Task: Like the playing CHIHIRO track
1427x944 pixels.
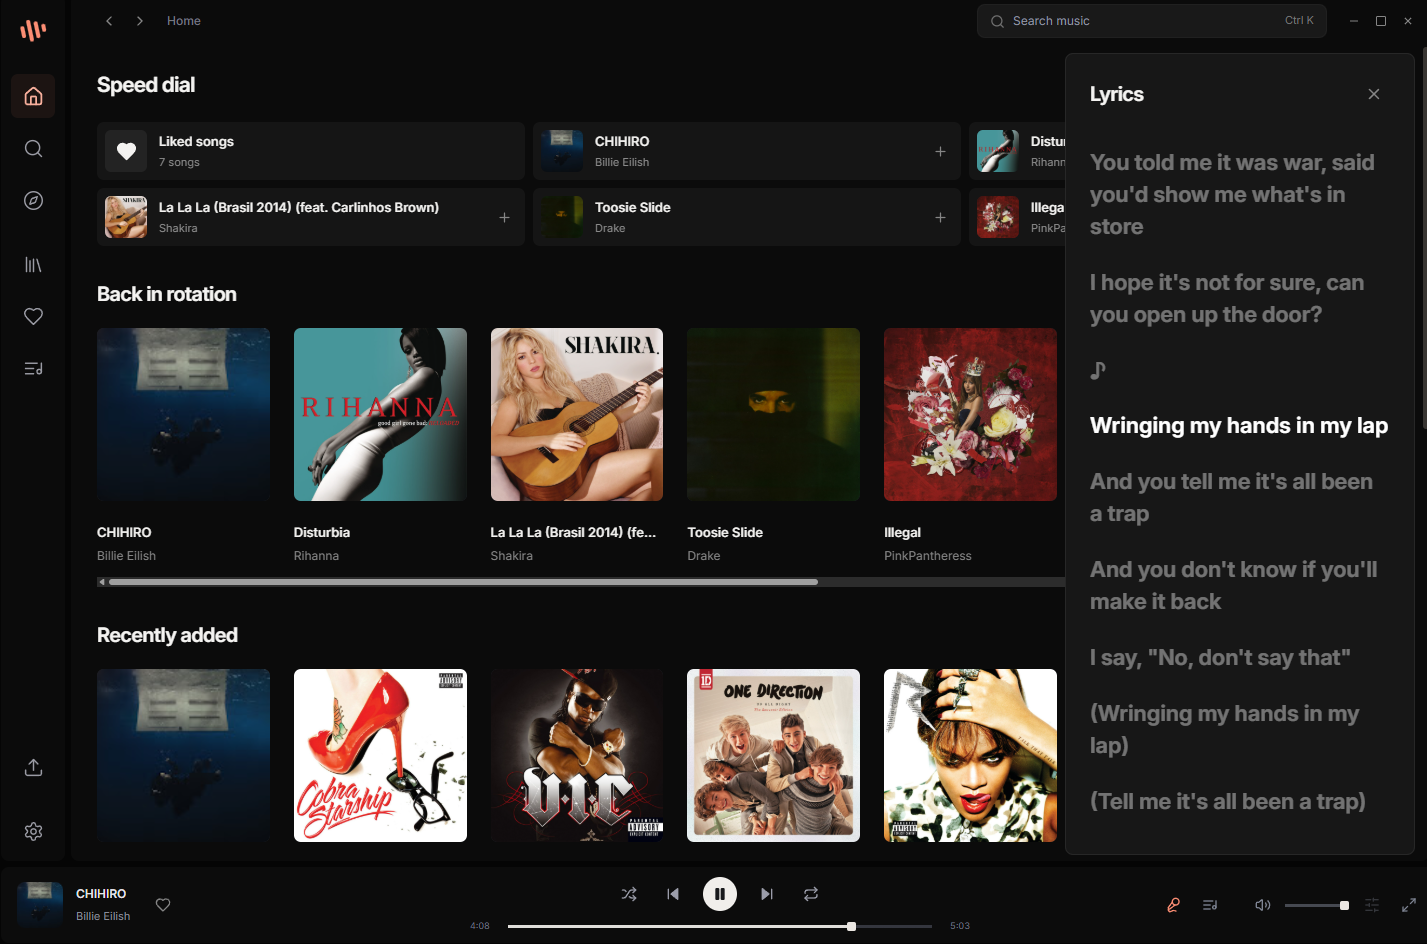Action: tap(163, 905)
